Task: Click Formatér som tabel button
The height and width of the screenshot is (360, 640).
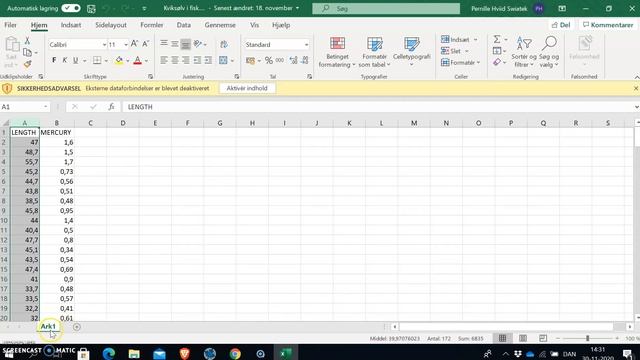Action: point(374,52)
